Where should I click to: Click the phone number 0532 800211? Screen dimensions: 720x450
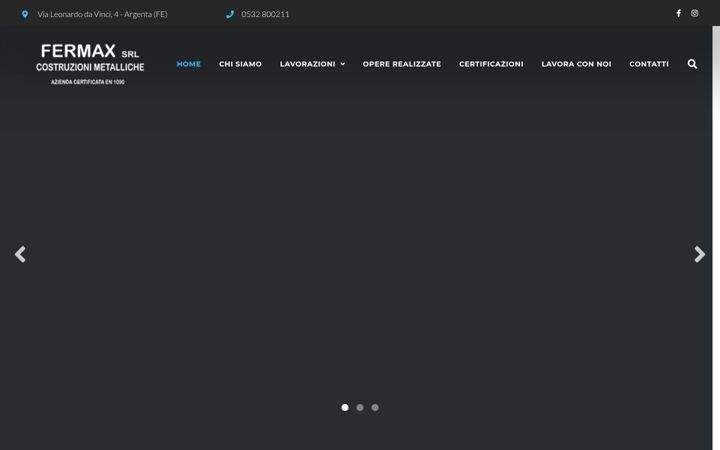point(265,14)
